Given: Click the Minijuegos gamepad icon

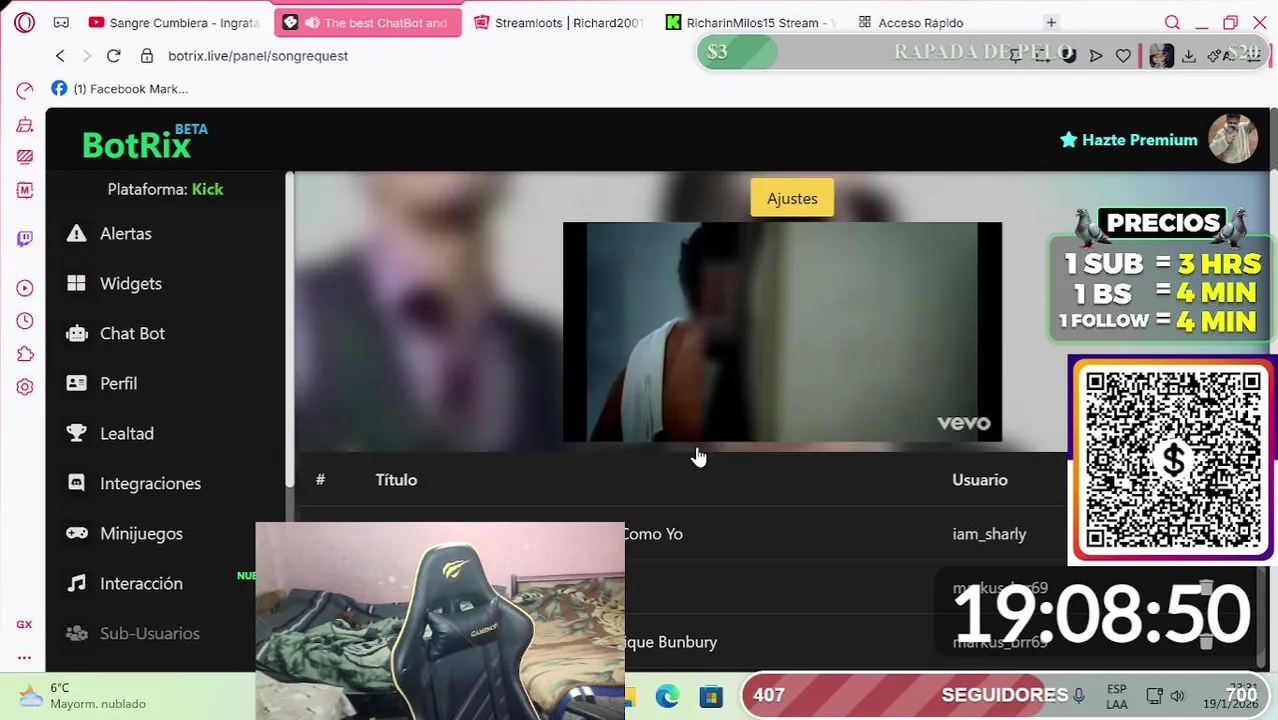Looking at the screenshot, I should (x=76, y=533).
